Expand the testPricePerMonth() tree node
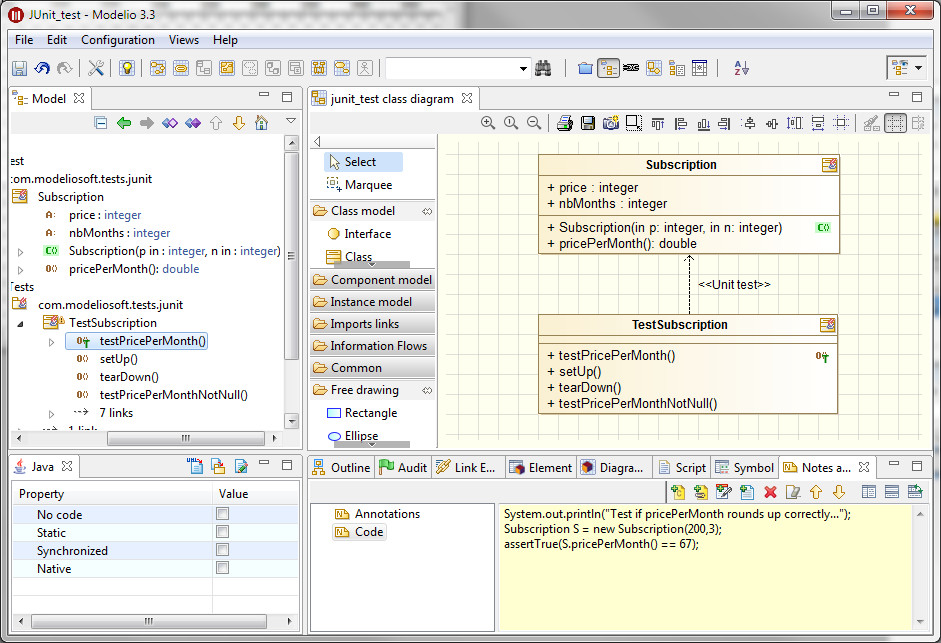This screenshot has width=941, height=643. [x=52, y=342]
